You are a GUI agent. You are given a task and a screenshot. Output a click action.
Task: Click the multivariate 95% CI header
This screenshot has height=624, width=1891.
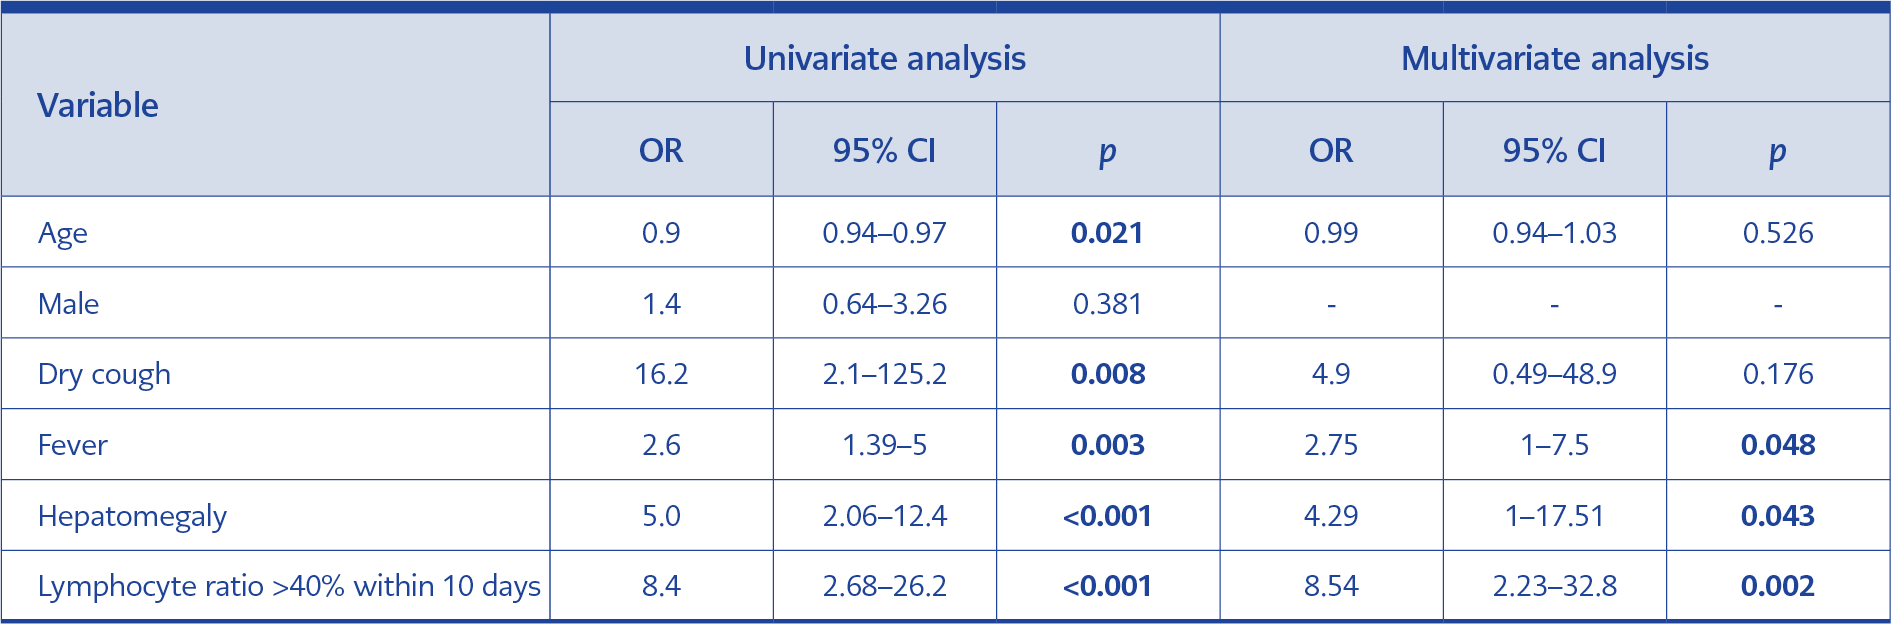tap(1554, 151)
